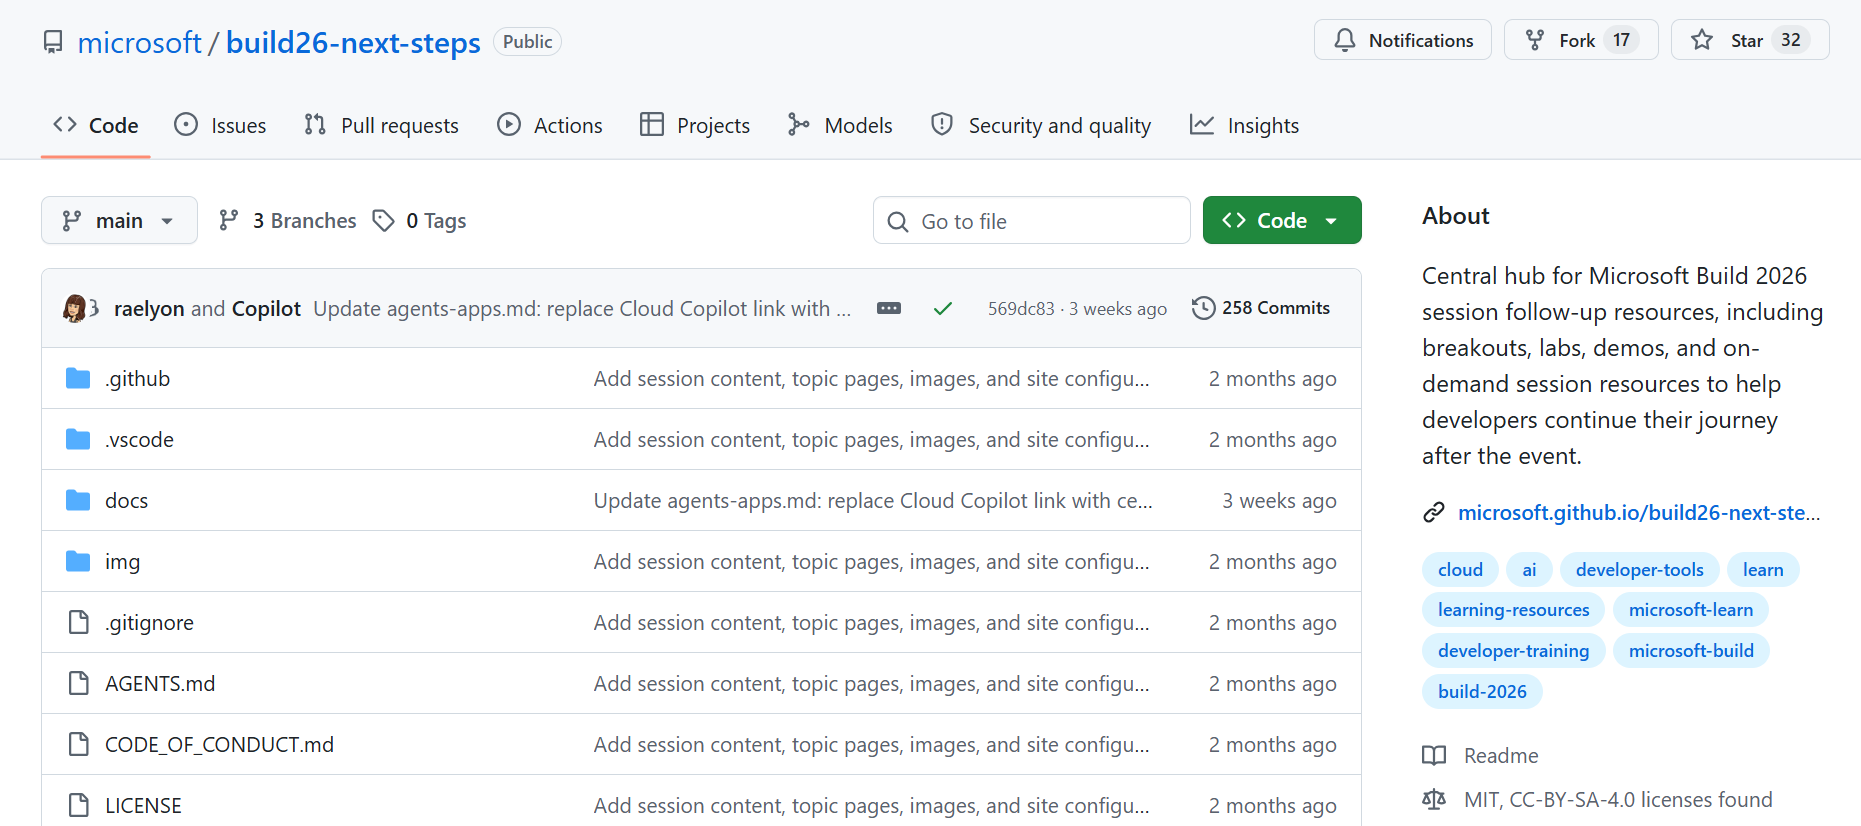This screenshot has width=1861, height=826.
Task: Click the Star icon
Action: pyautogui.click(x=1702, y=40)
